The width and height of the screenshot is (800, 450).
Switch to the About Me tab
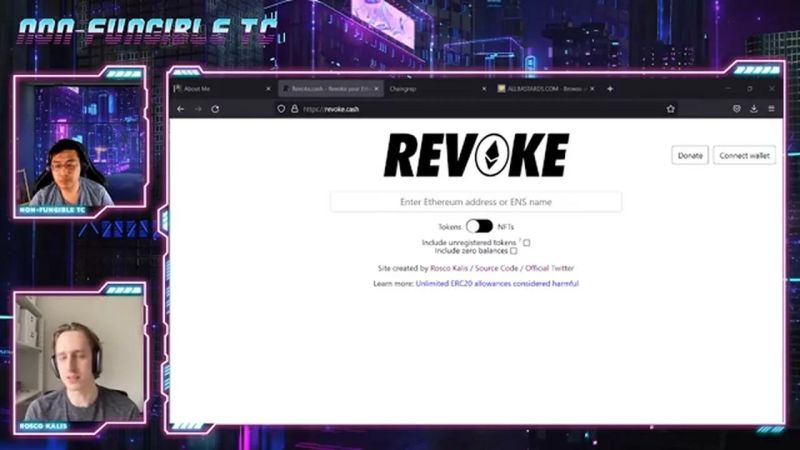coord(223,89)
